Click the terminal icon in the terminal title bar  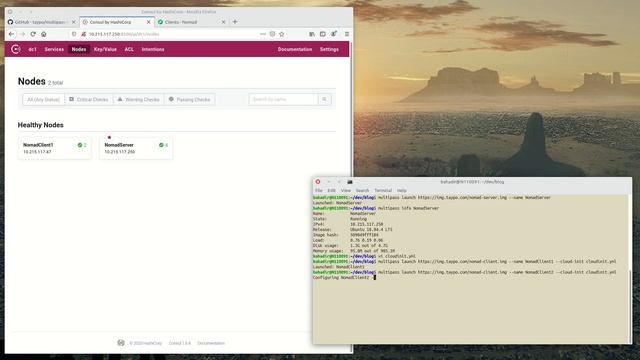pyautogui.click(x=350, y=182)
